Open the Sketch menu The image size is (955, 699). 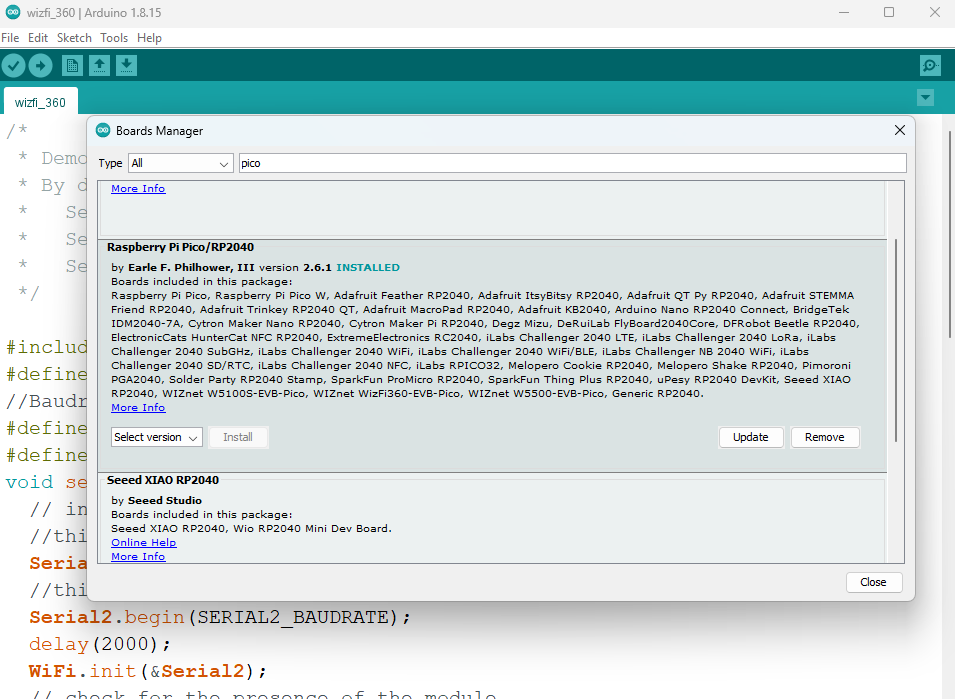[74, 38]
